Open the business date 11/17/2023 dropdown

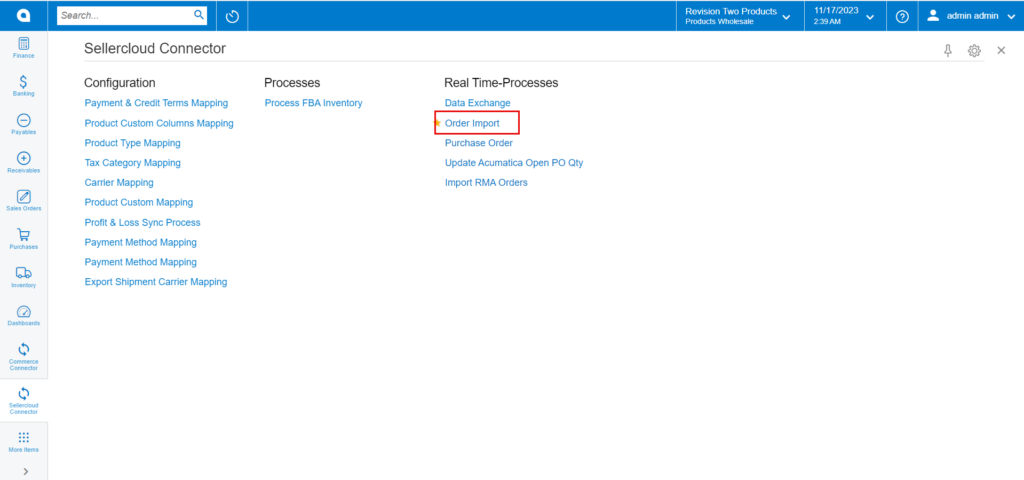click(844, 16)
